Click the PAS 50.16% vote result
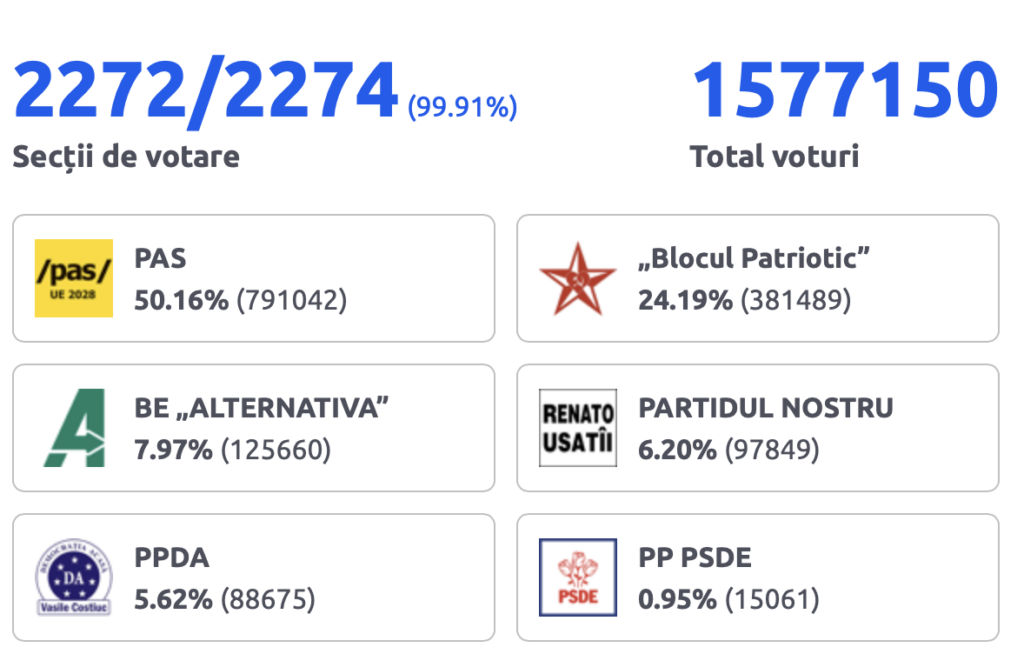Viewport: 1024px width, 654px height. coord(240,301)
